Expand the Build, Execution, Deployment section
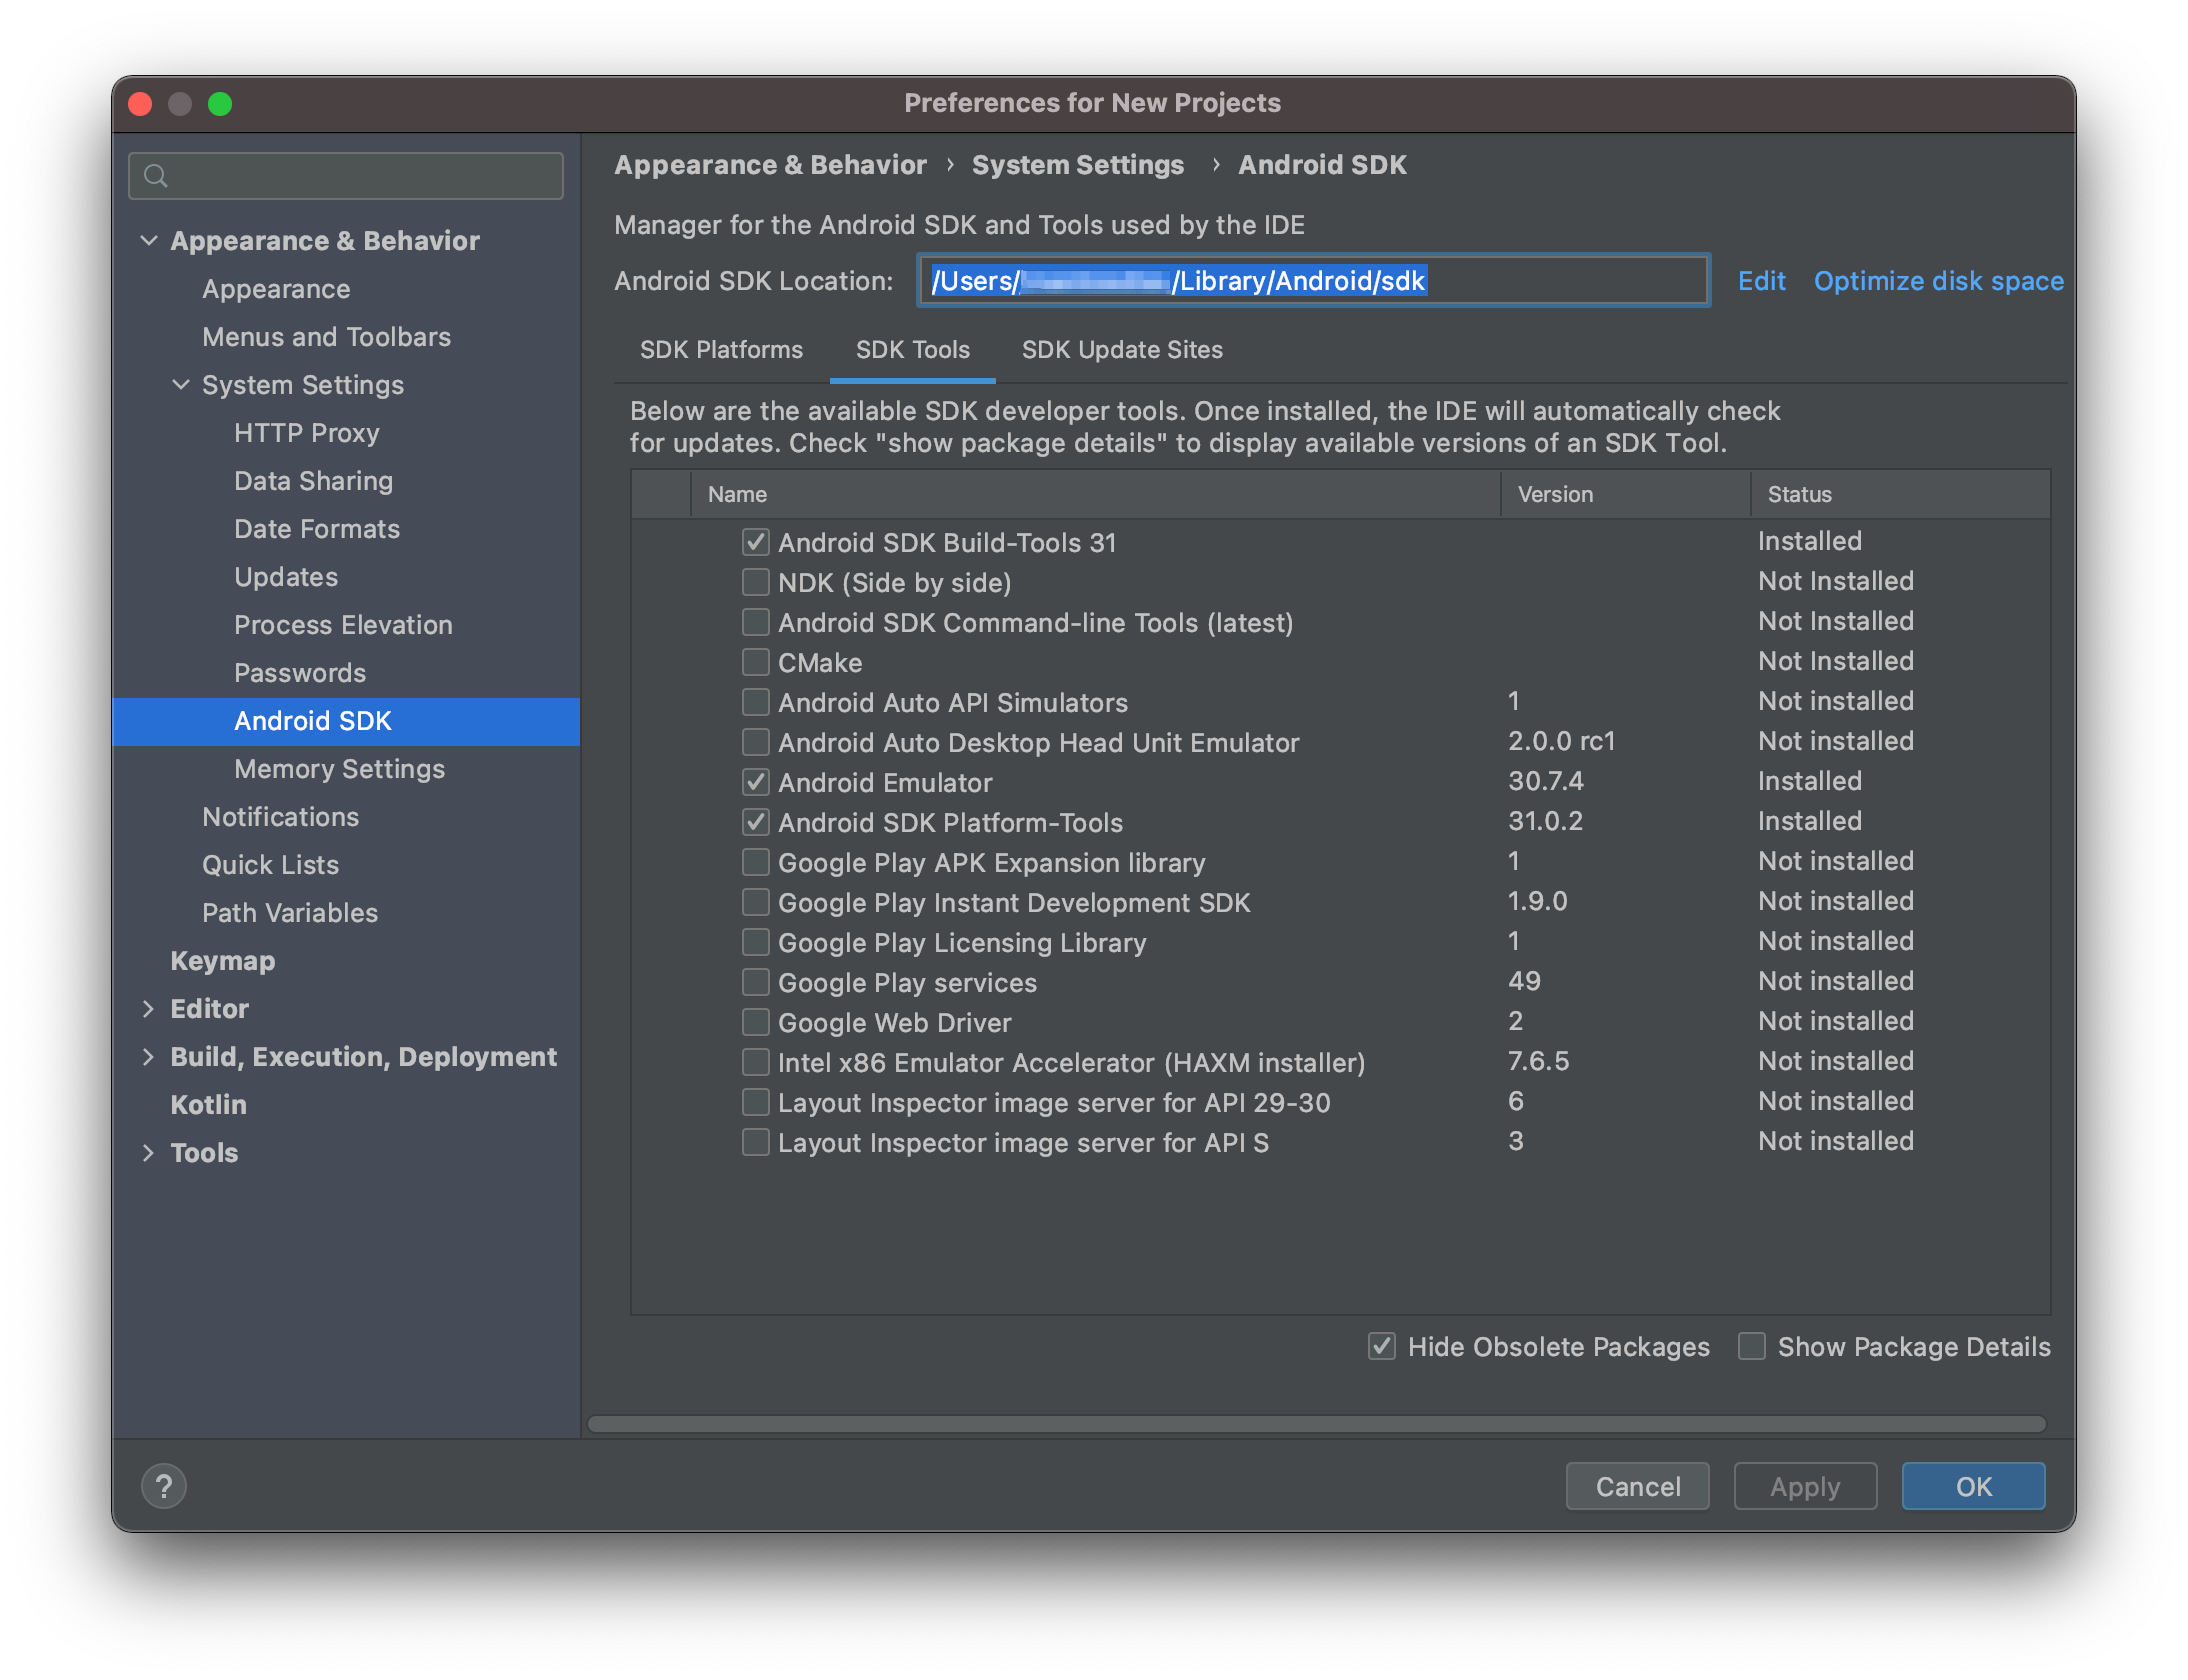Viewport: 2188px width, 1680px height. click(149, 1056)
